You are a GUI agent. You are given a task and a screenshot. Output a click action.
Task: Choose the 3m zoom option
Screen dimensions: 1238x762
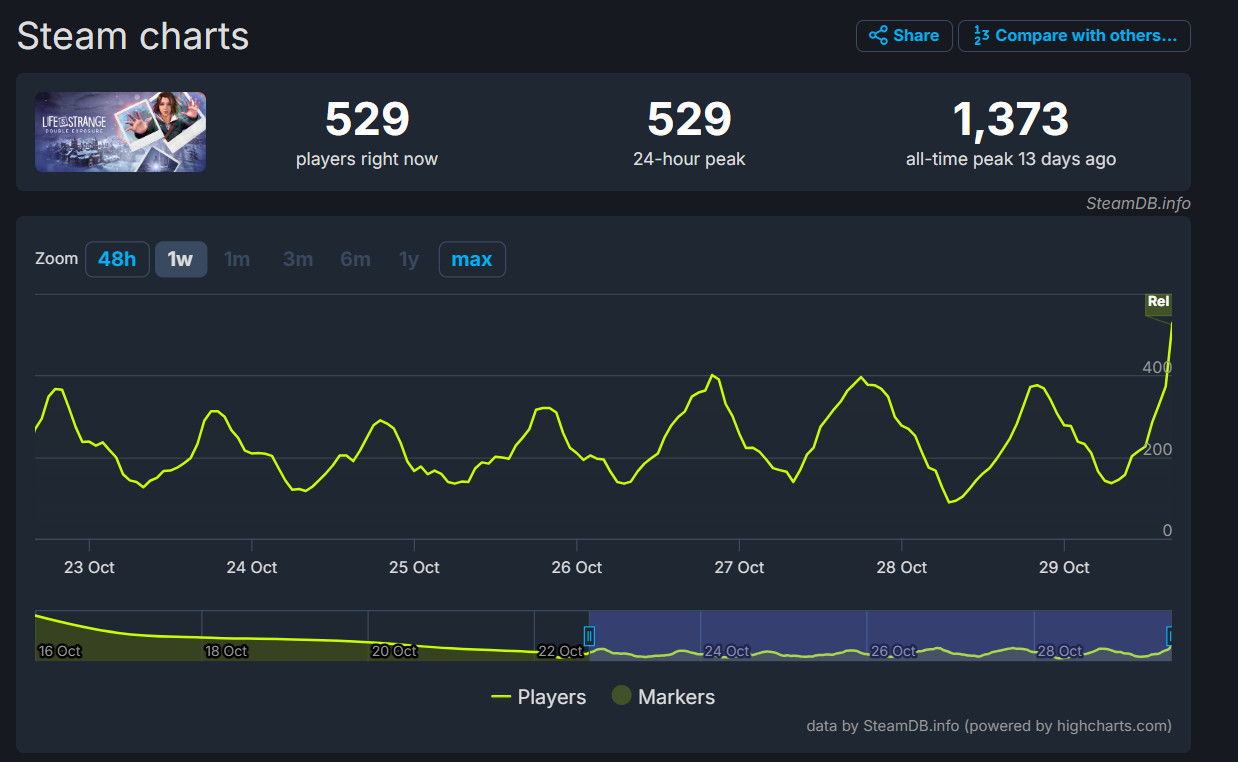298,259
